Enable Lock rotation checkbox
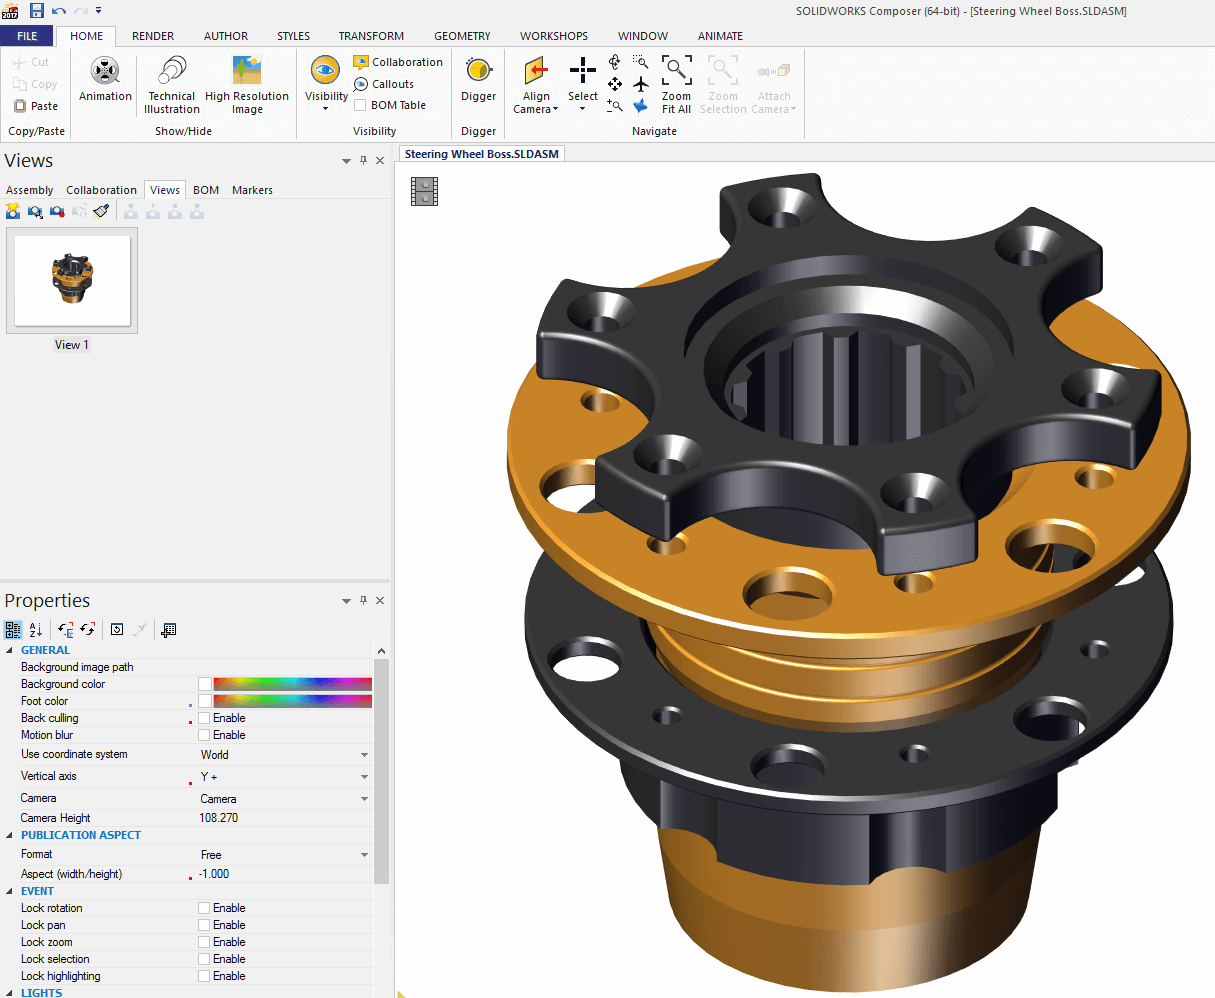Image resolution: width=1215 pixels, height=998 pixels. 204,908
